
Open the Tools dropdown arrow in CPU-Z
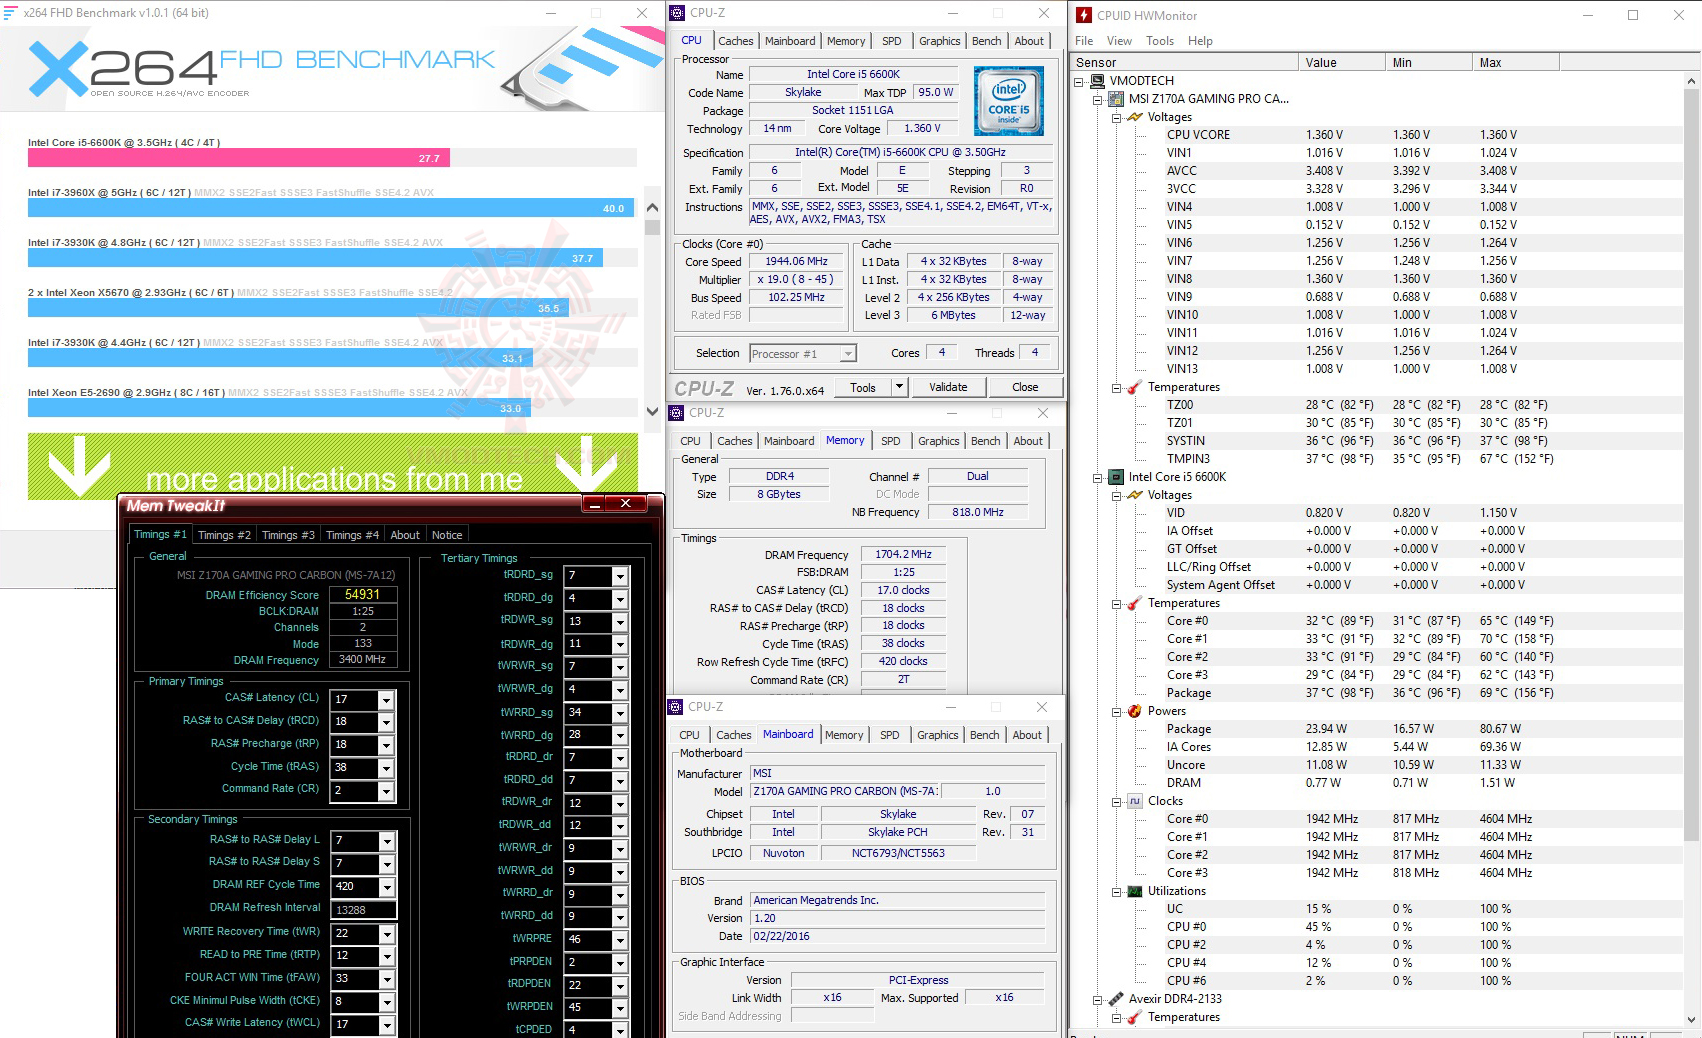(899, 387)
